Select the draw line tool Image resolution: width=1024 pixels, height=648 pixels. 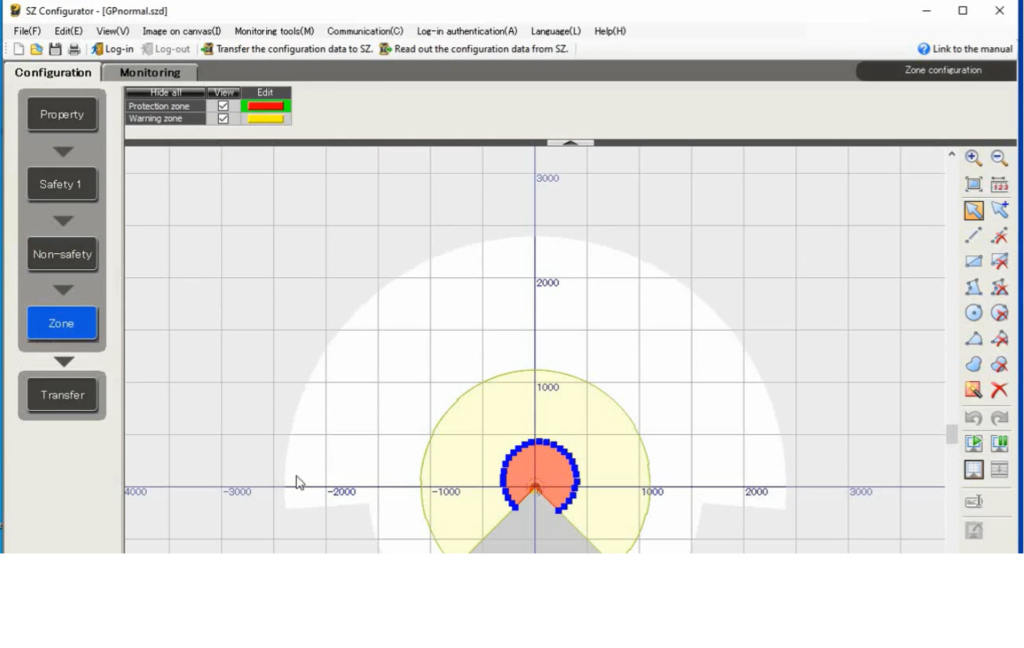pos(973,236)
